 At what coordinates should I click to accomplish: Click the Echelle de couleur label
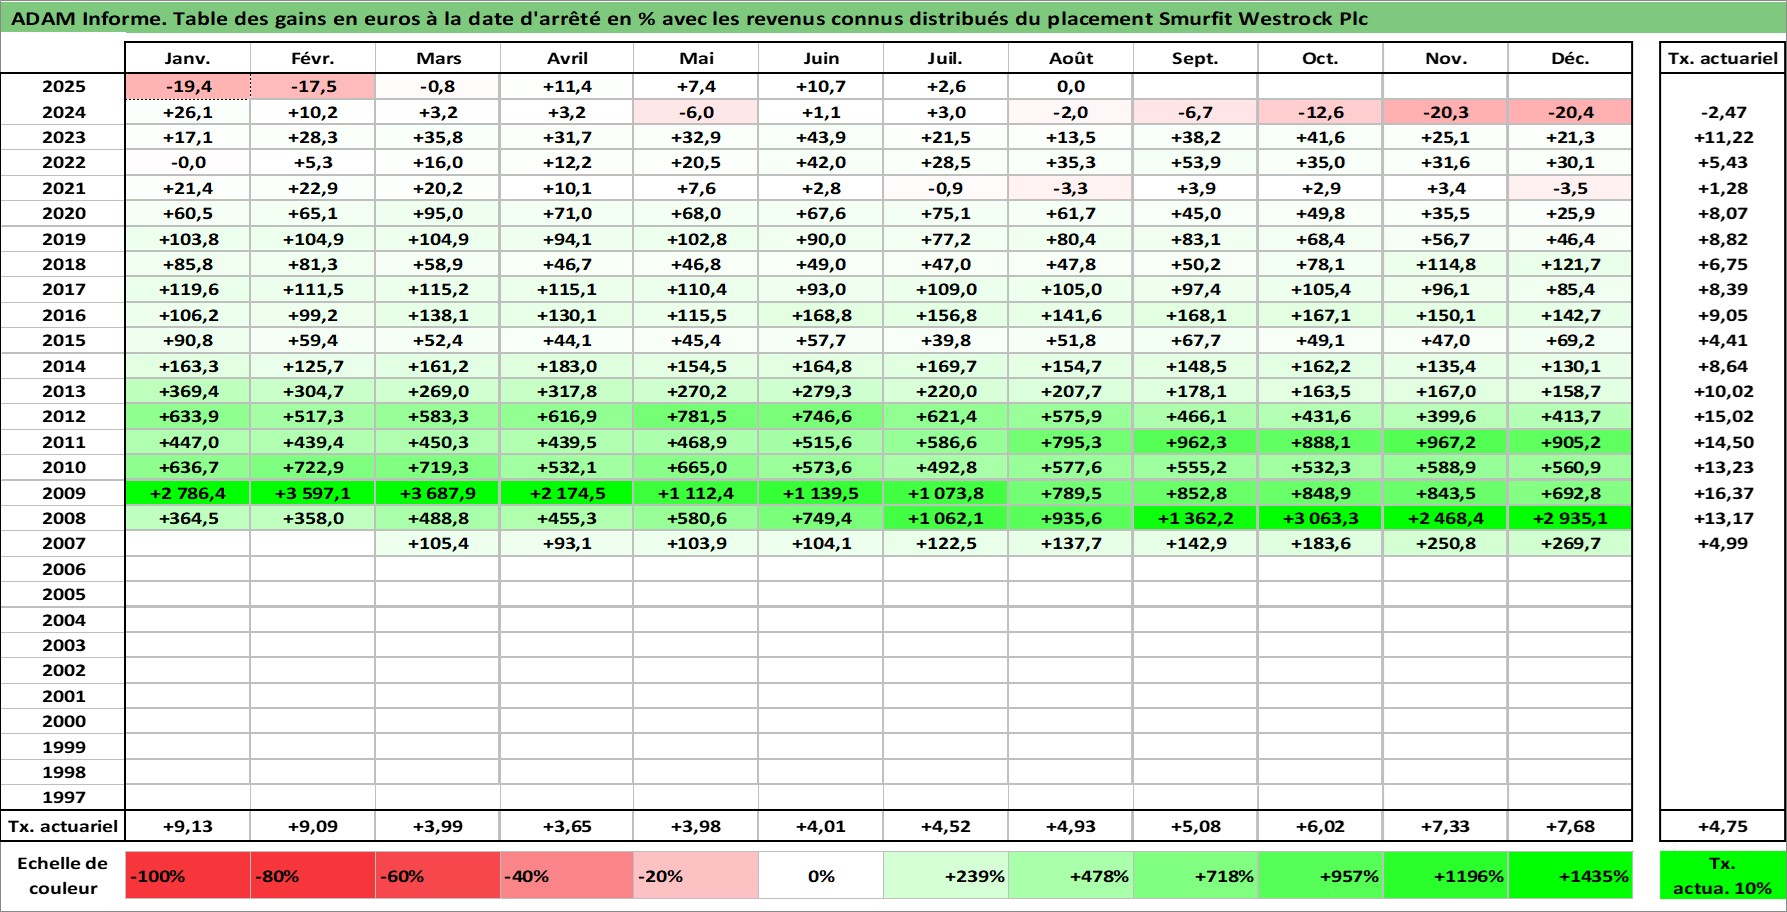63,876
